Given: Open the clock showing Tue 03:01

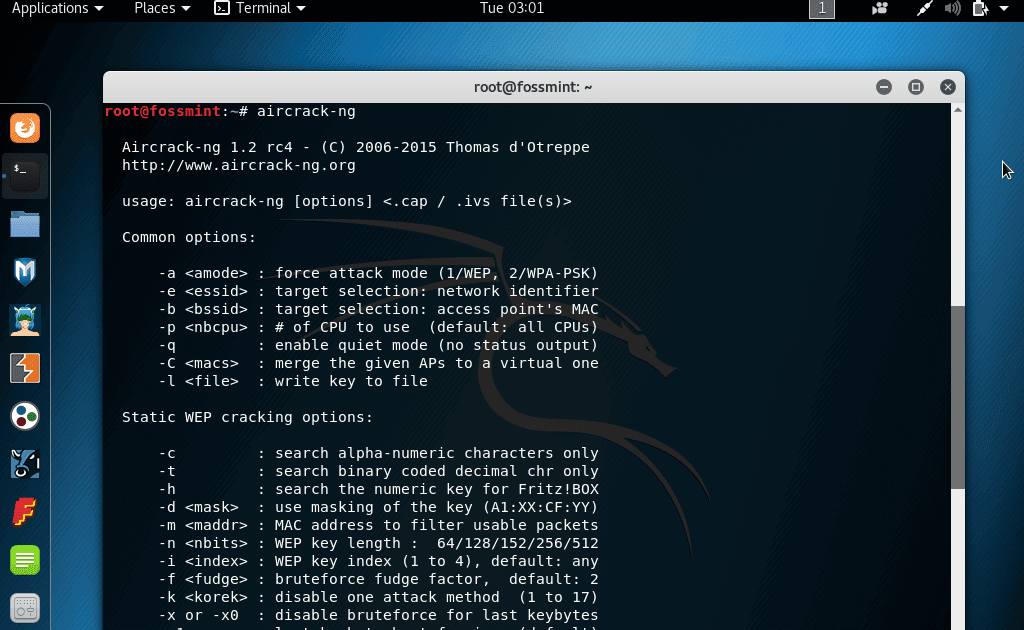Looking at the screenshot, I should [511, 8].
